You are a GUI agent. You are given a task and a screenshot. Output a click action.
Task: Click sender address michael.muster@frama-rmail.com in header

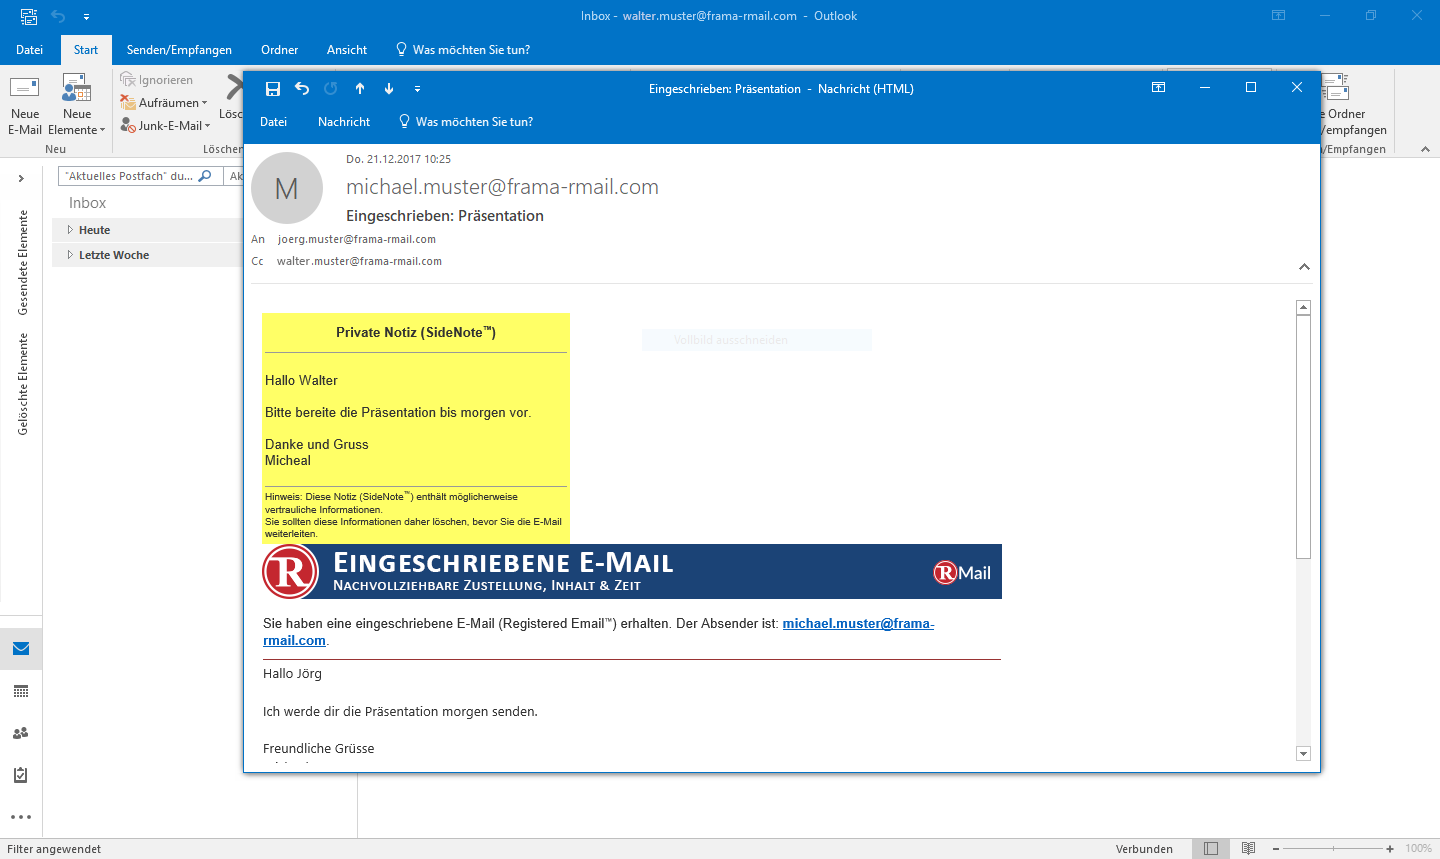click(x=502, y=187)
